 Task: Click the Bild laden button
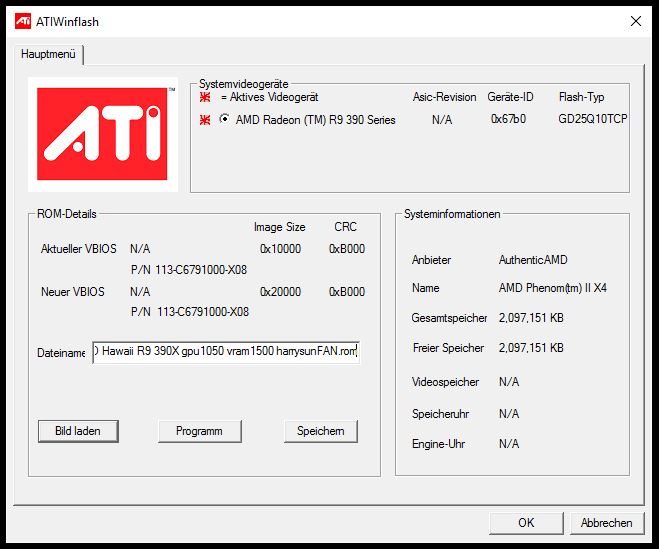pos(78,431)
